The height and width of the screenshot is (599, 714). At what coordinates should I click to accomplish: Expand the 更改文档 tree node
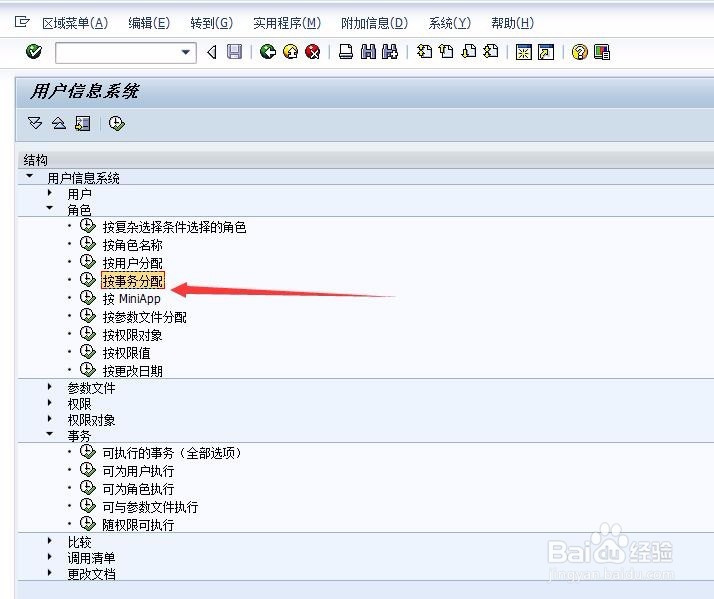pyautogui.click(x=50, y=572)
